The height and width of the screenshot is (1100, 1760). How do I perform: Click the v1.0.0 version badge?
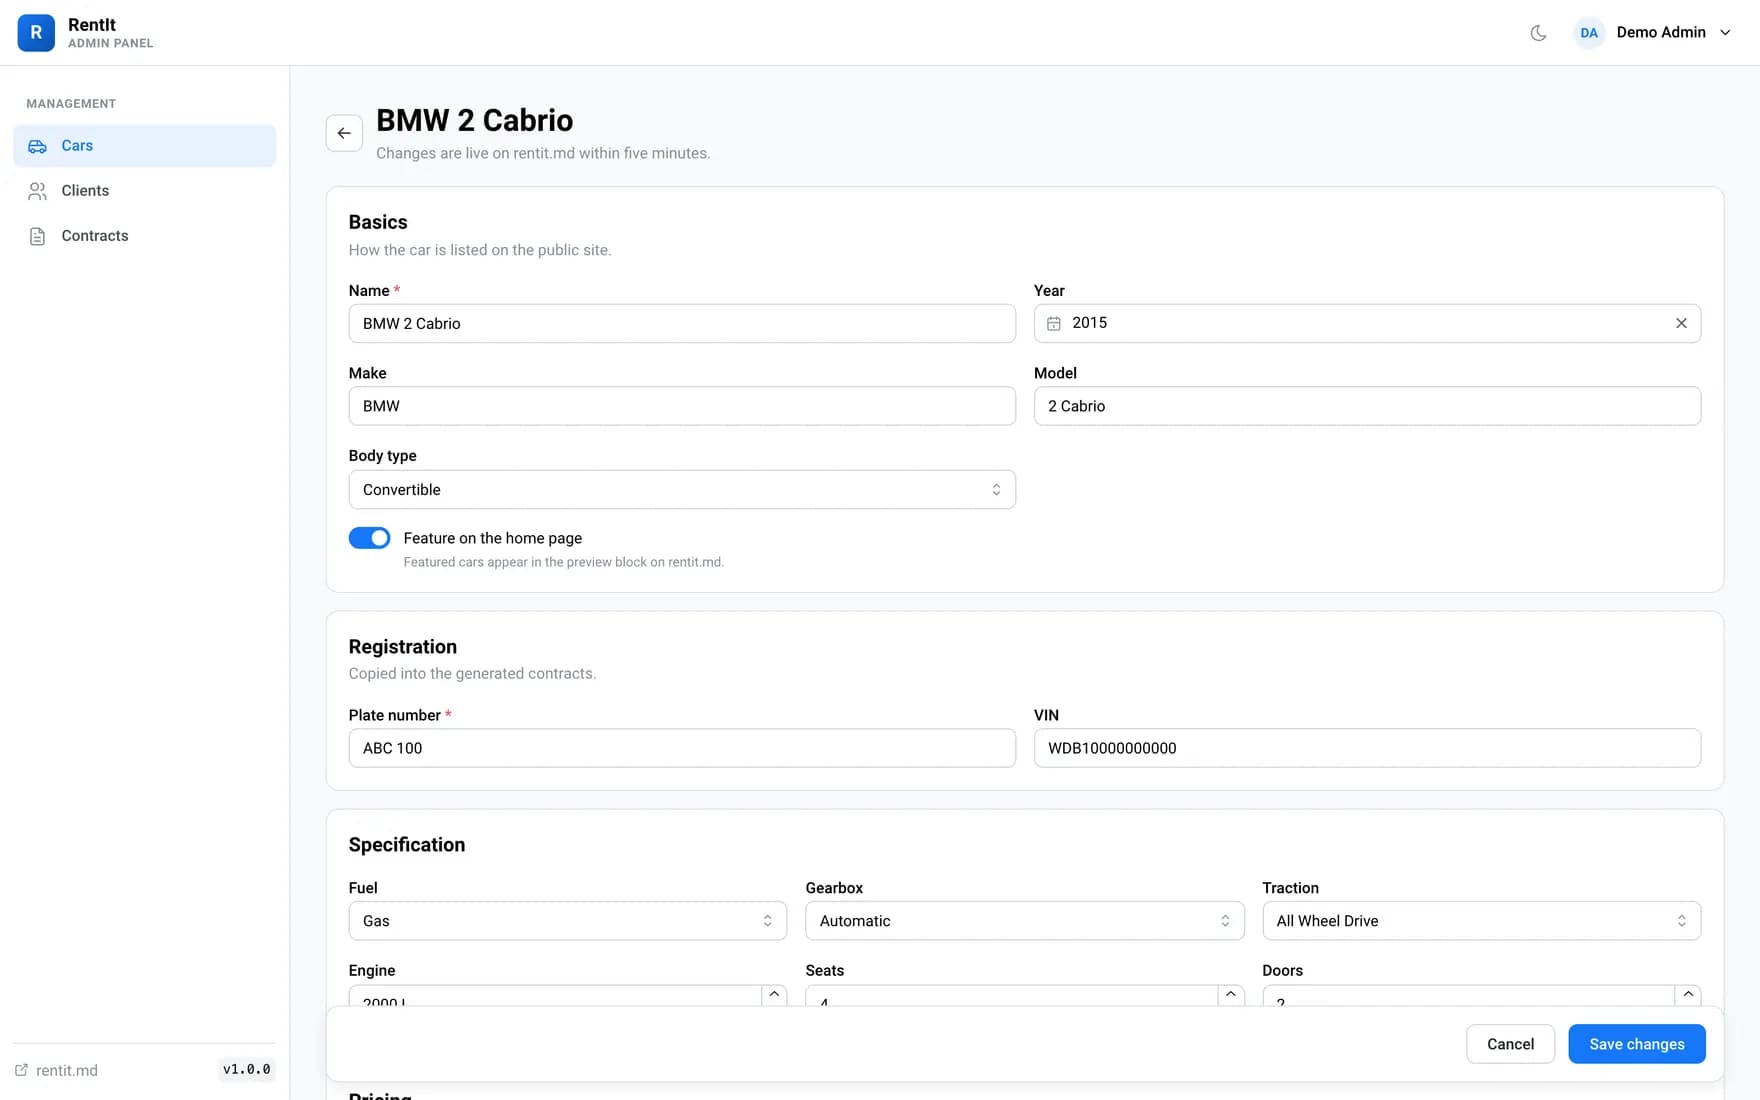(246, 1070)
